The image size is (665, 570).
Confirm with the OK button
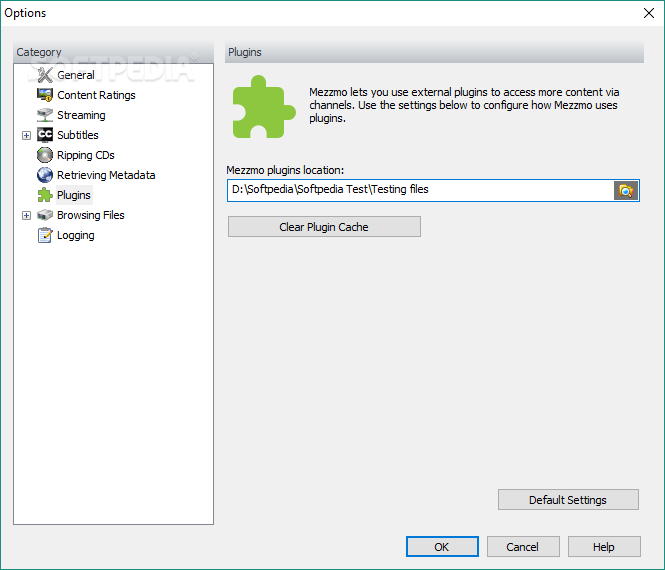click(x=442, y=547)
